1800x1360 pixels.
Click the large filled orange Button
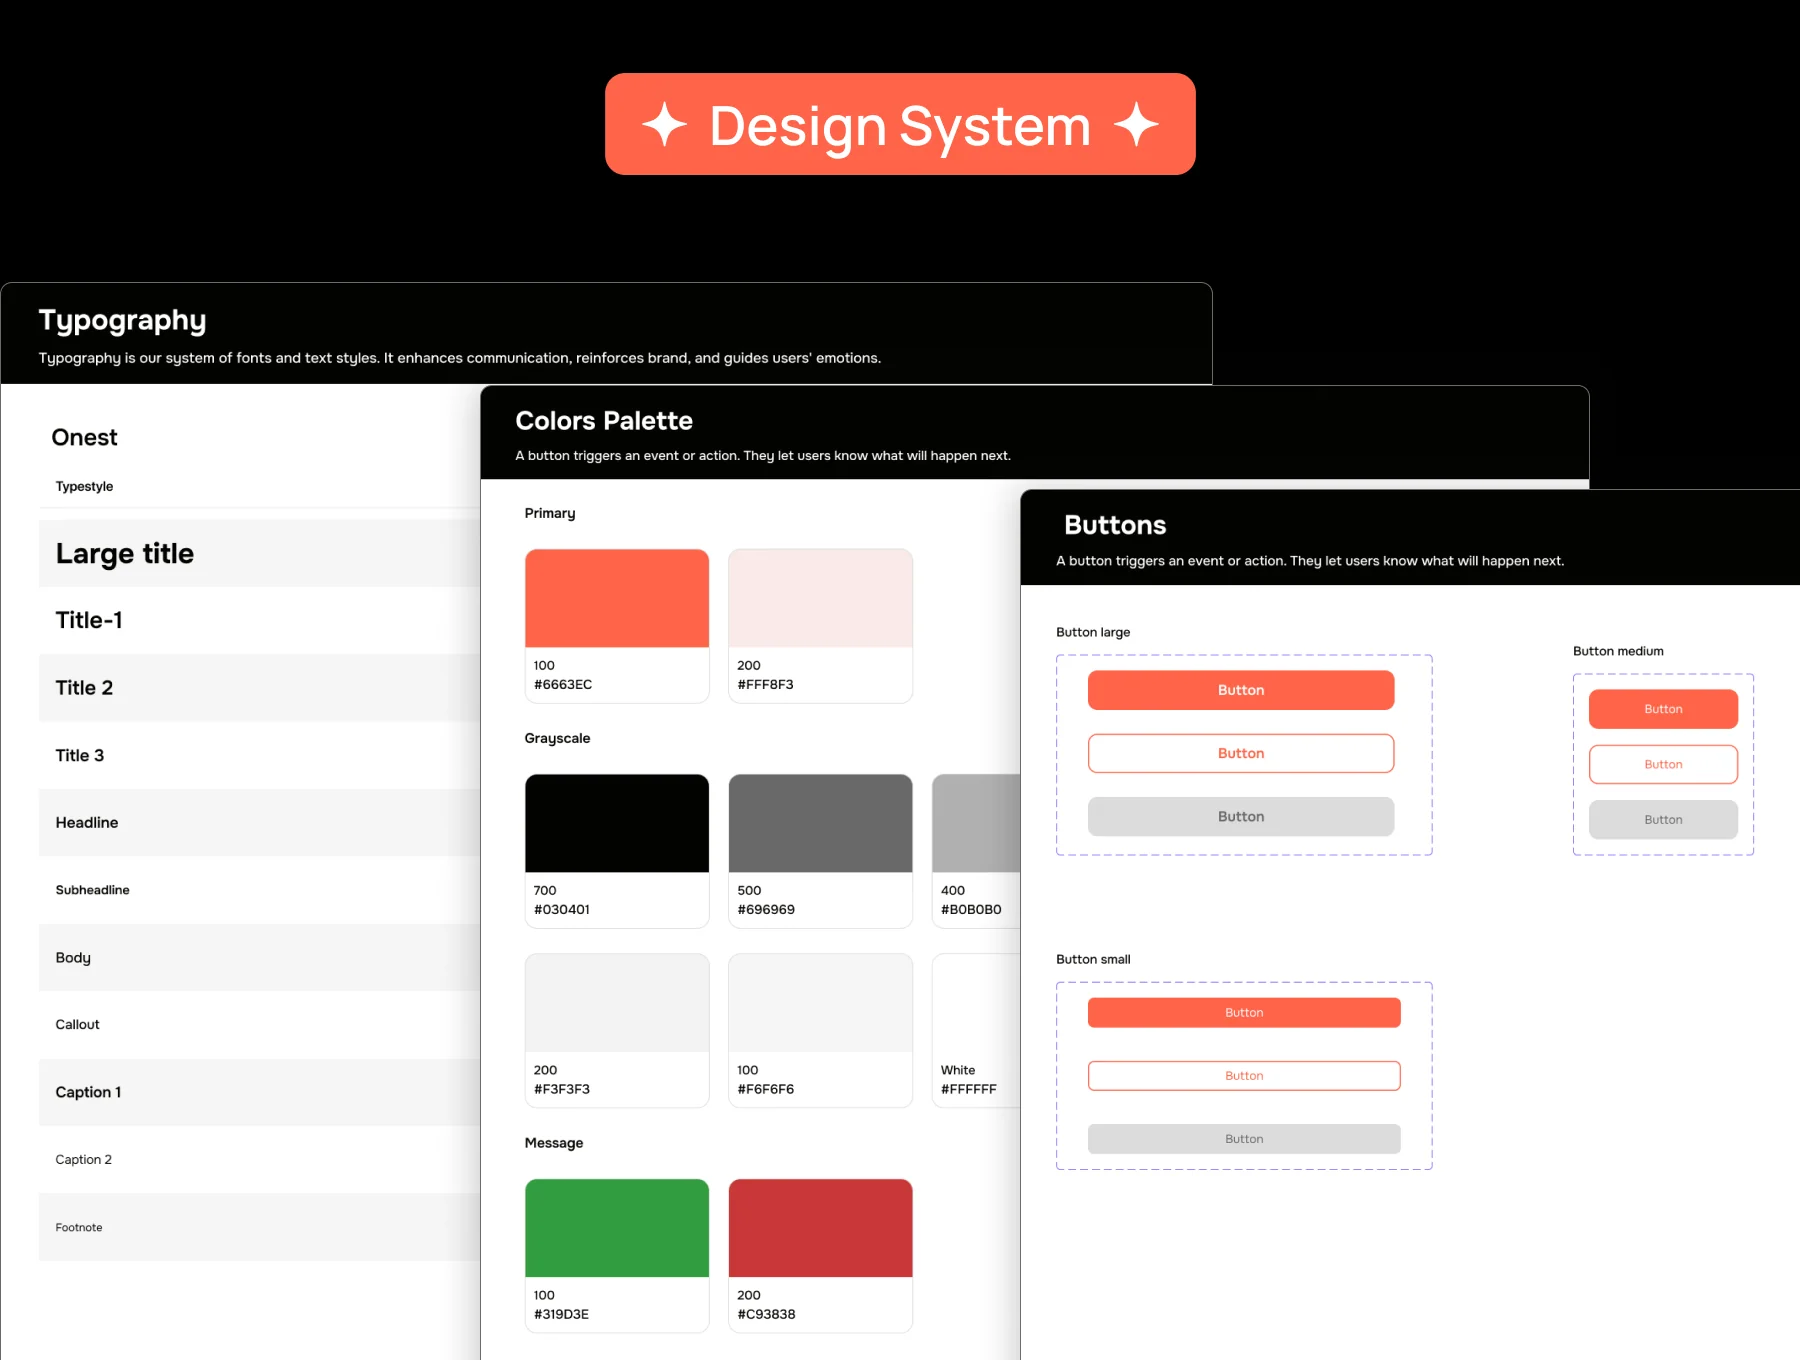pyautogui.click(x=1241, y=690)
